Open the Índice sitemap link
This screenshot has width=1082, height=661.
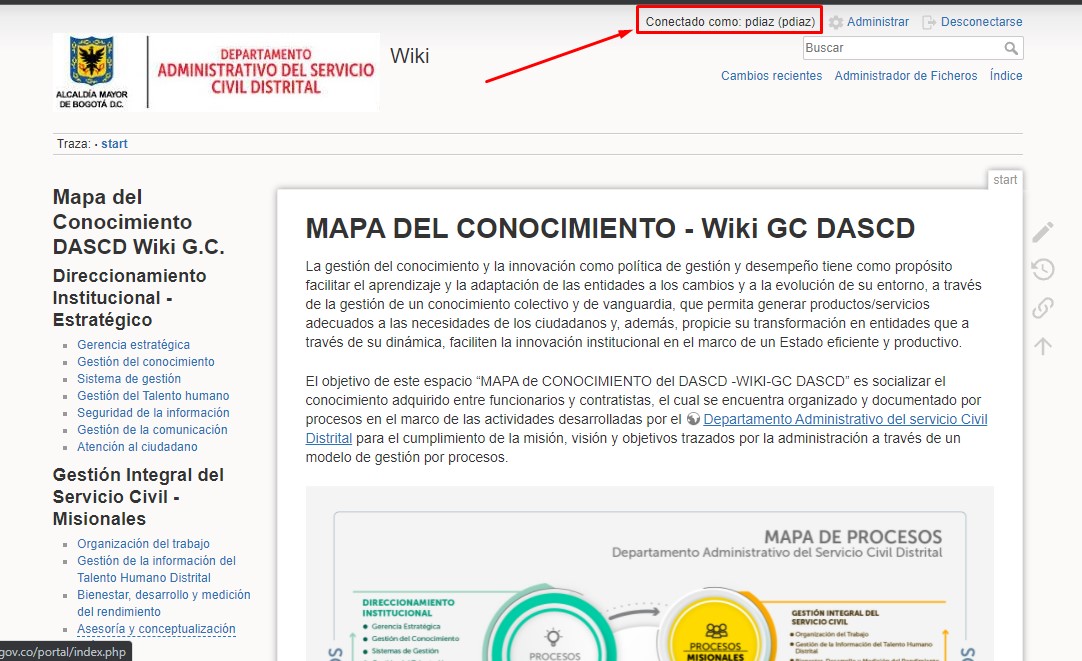coord(1006,76)
